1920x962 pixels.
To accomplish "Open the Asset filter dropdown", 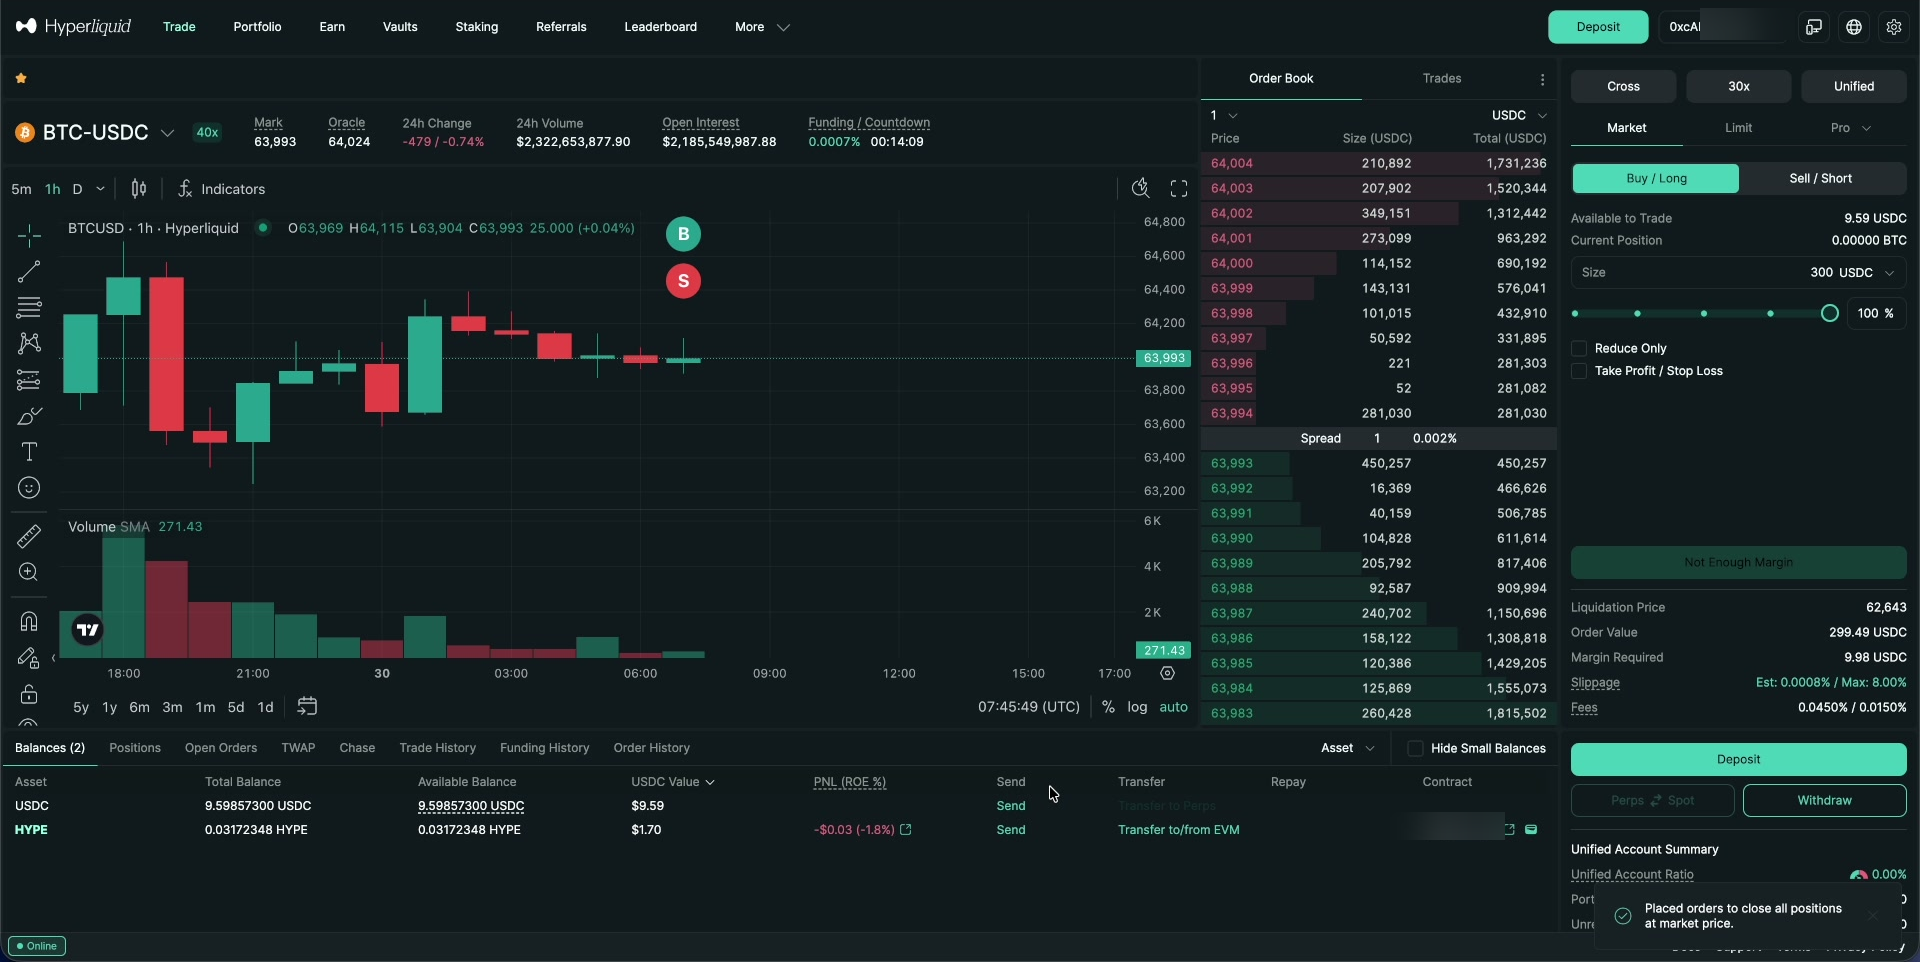I will tap(1347, 749).
